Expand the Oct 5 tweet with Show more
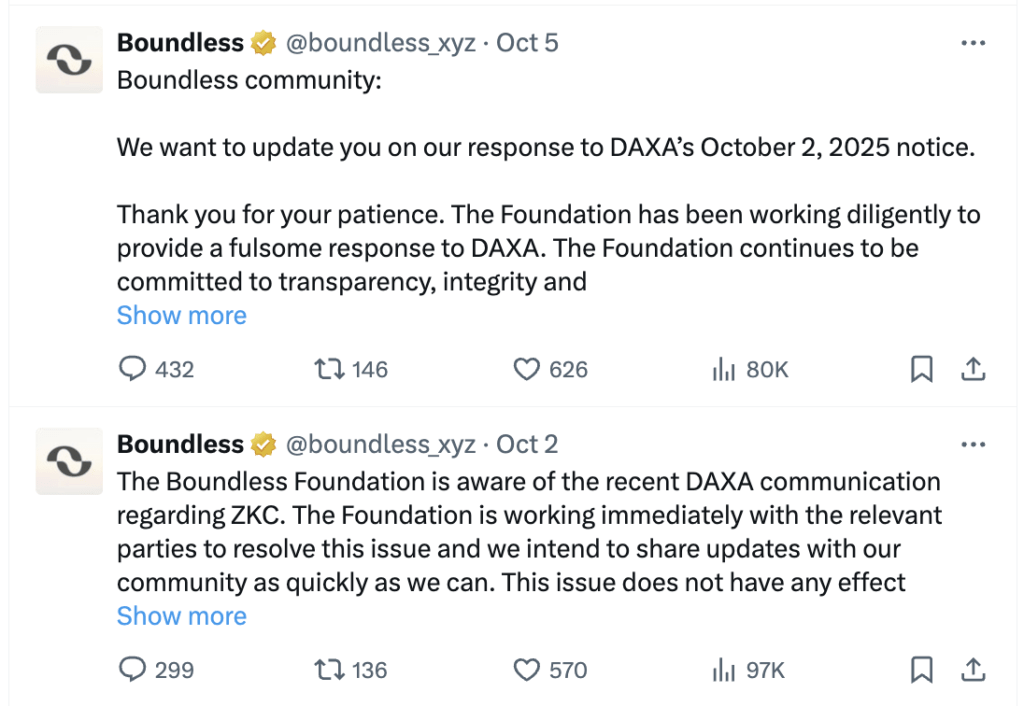1024x706 pixels. (x=181, y=315)
